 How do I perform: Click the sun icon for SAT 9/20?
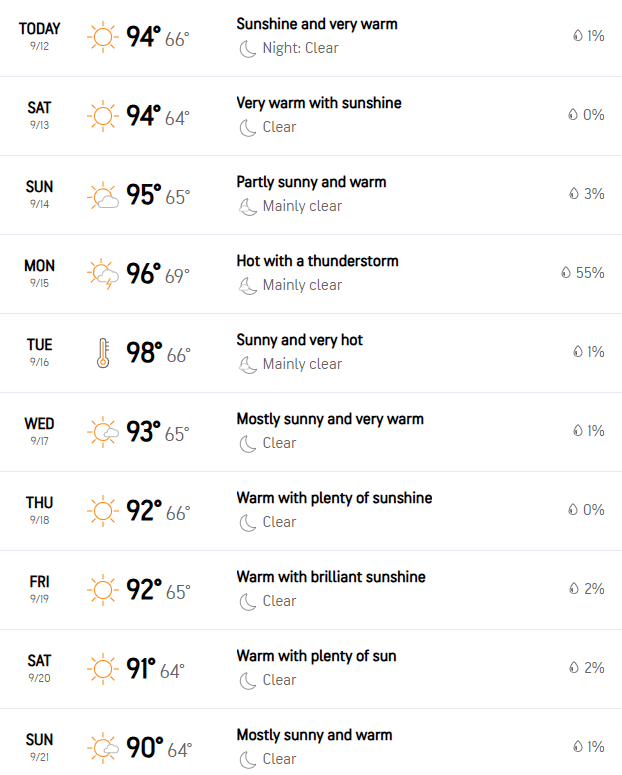(x=103, y=669)
